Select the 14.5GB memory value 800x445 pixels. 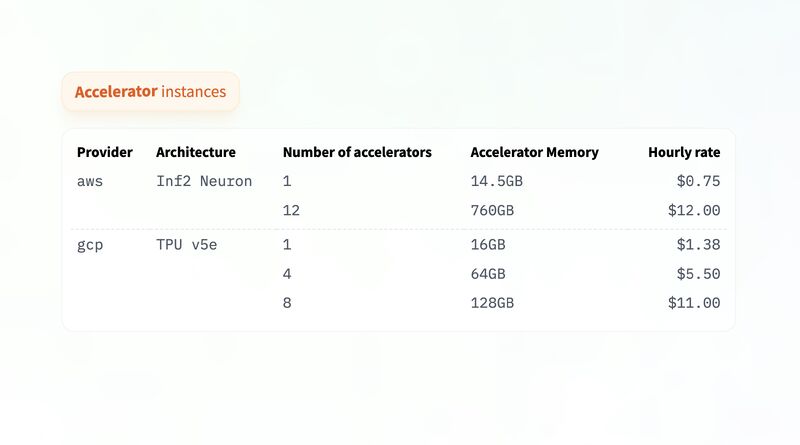pyautogui.click(x=496, y=181)
